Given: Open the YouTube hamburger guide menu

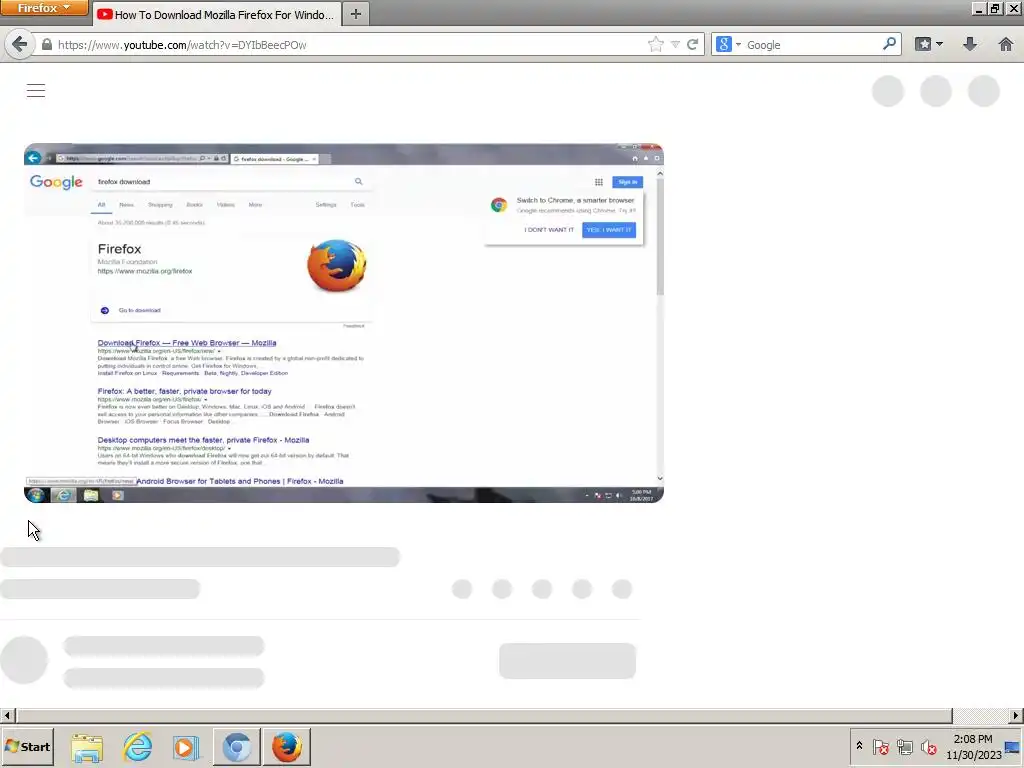Looking at the screenshot, I should (x=36, y=90).
